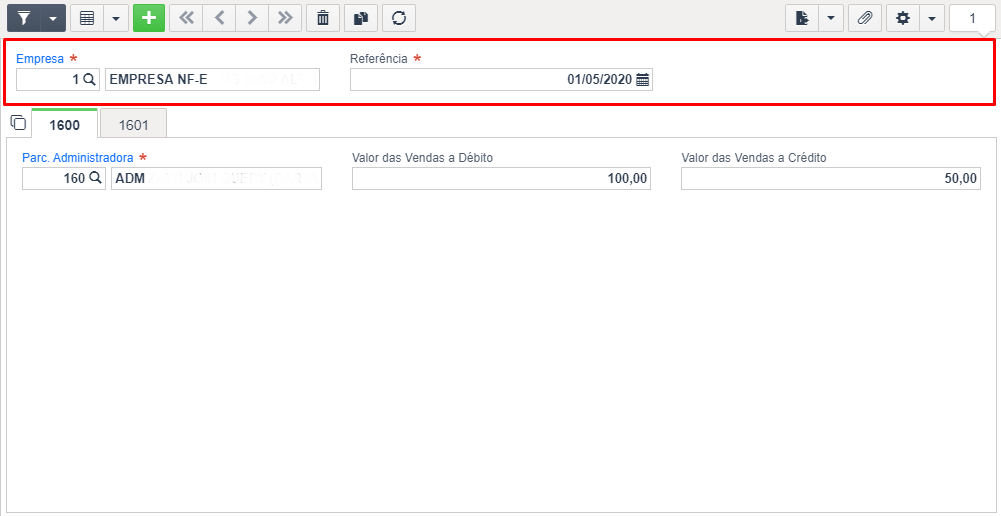Select the 1600 tab

64,124
